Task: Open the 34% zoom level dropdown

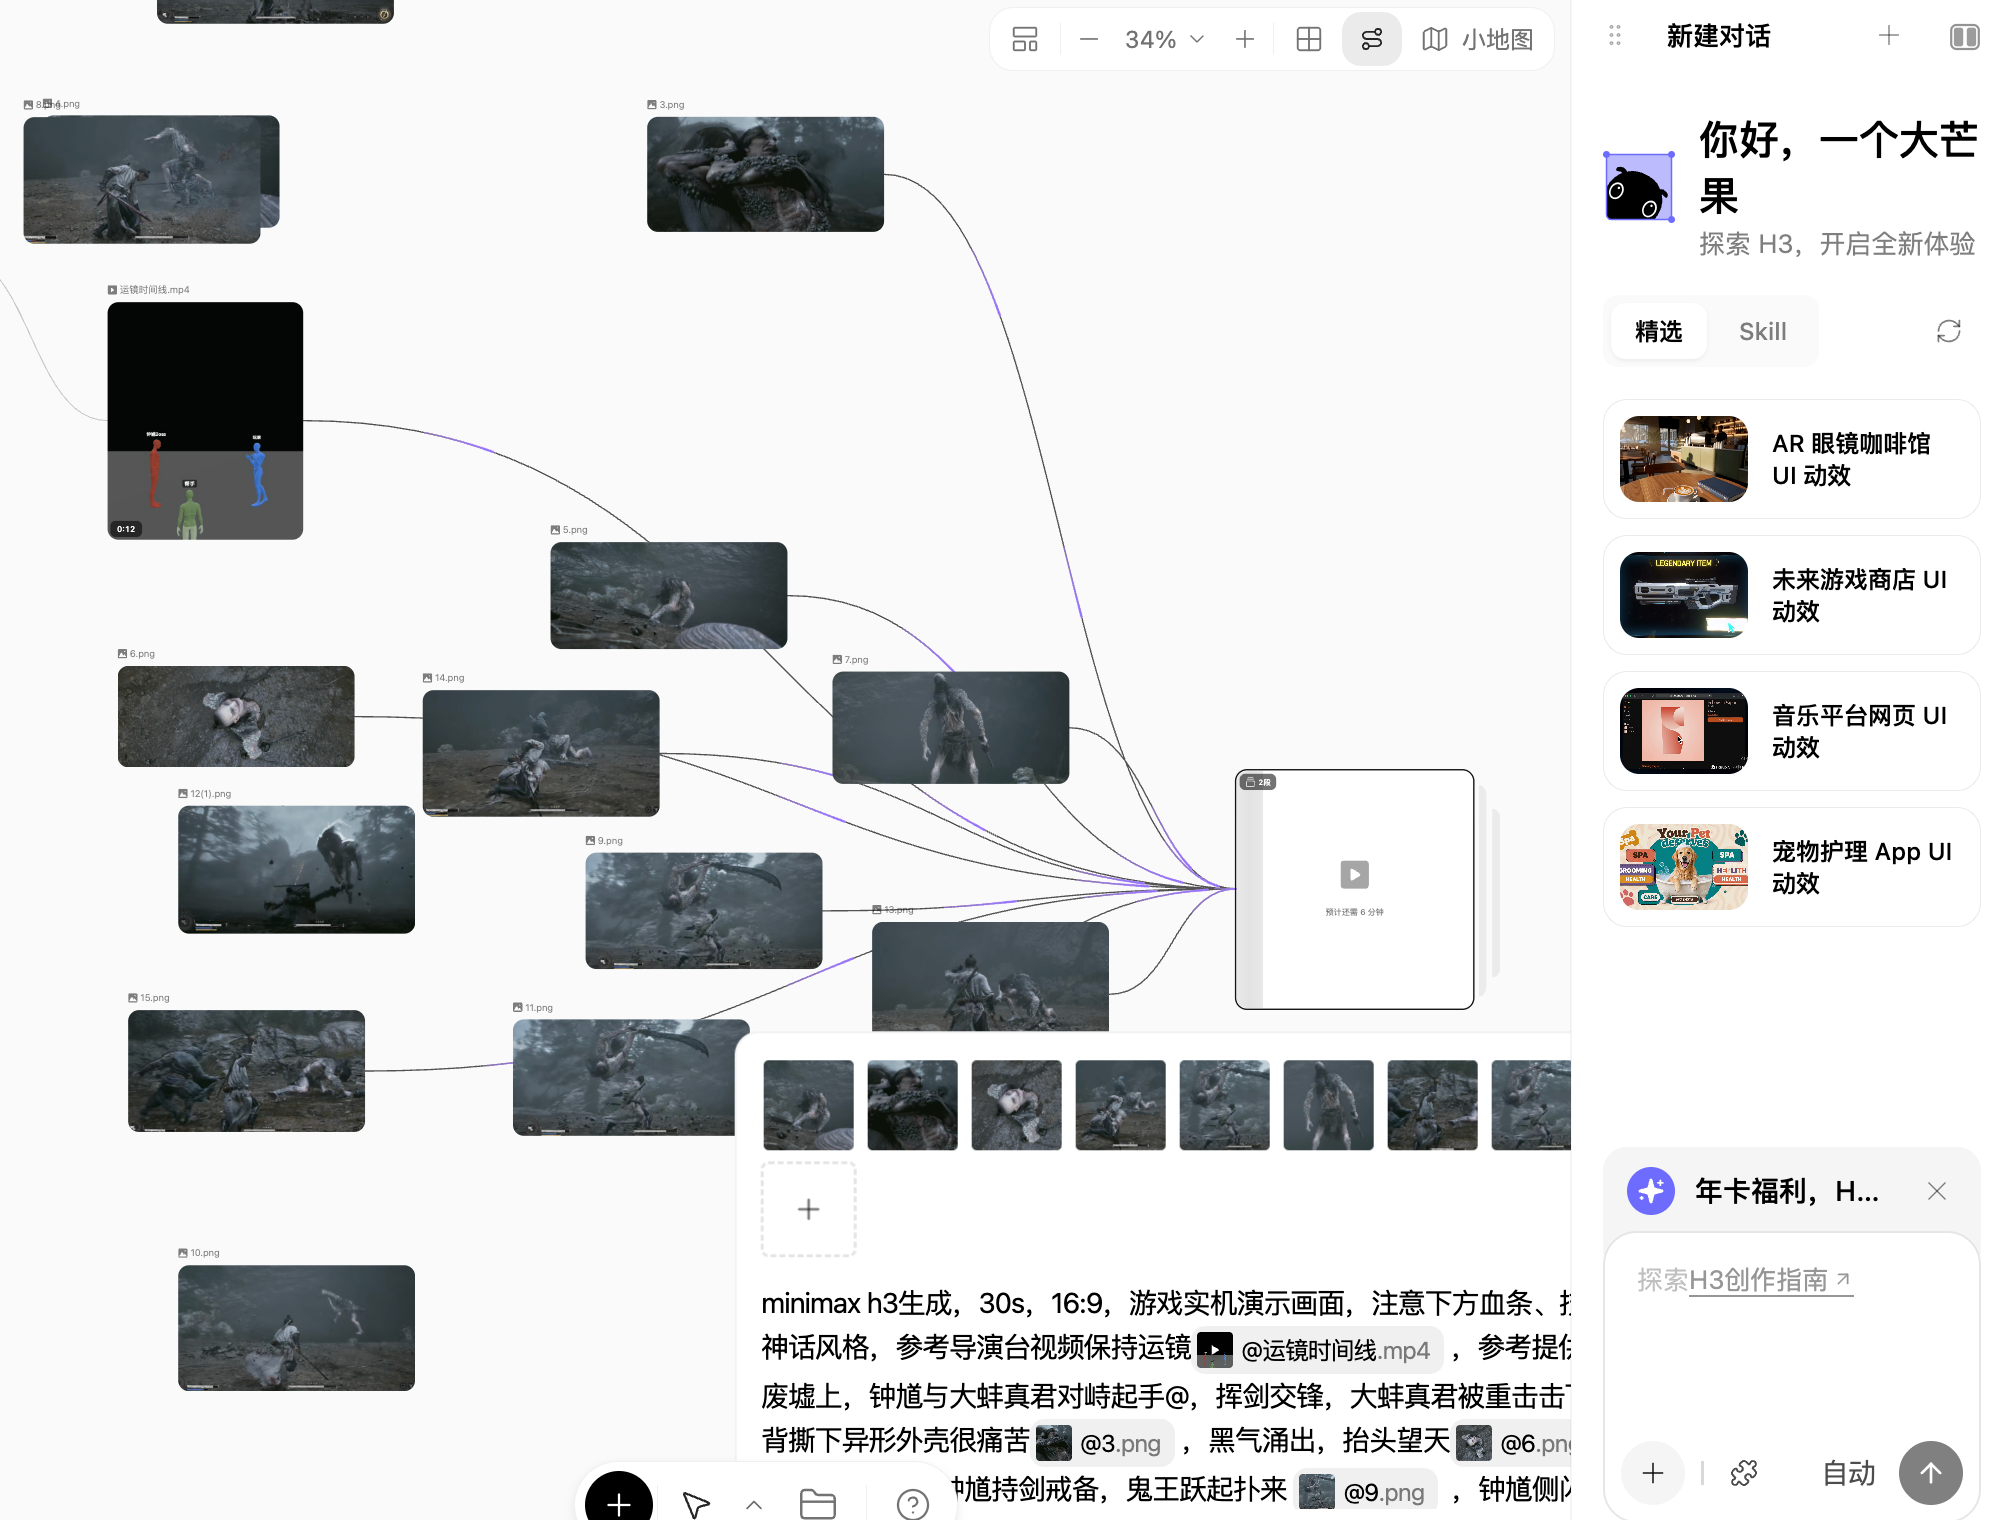Action: (1164, 39)
